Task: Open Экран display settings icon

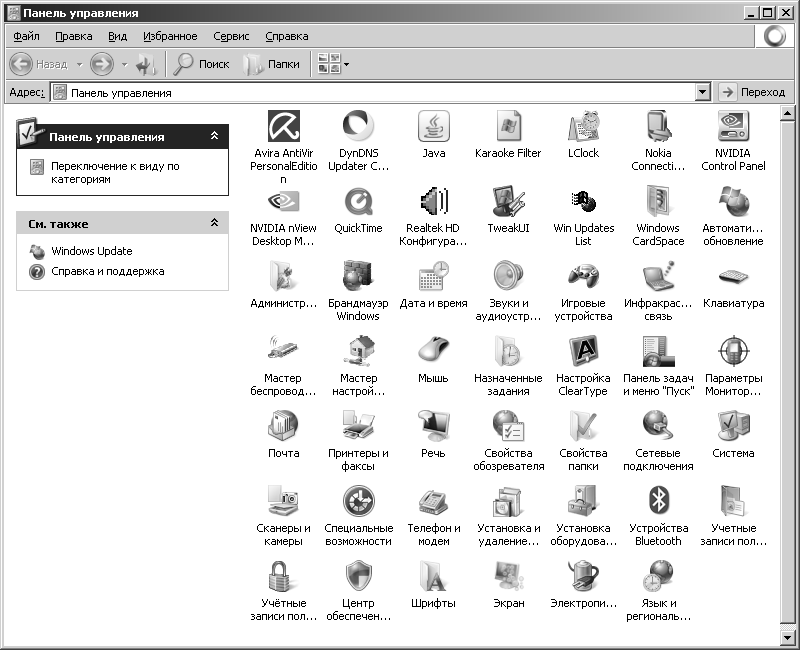Action: (x=508, y=576)
